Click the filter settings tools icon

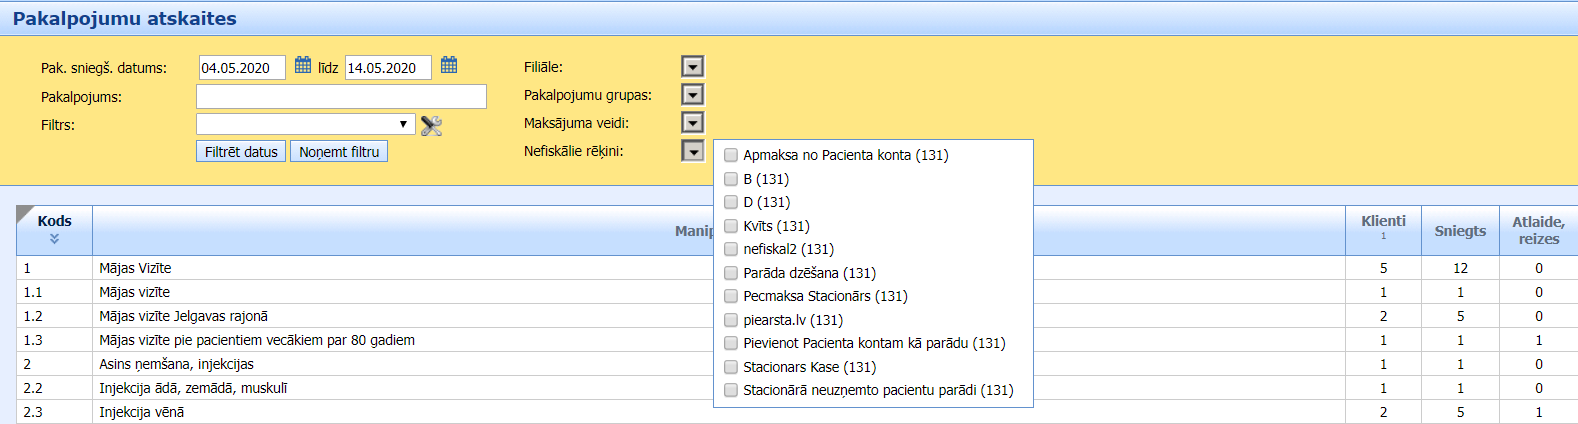click(431, 125)
